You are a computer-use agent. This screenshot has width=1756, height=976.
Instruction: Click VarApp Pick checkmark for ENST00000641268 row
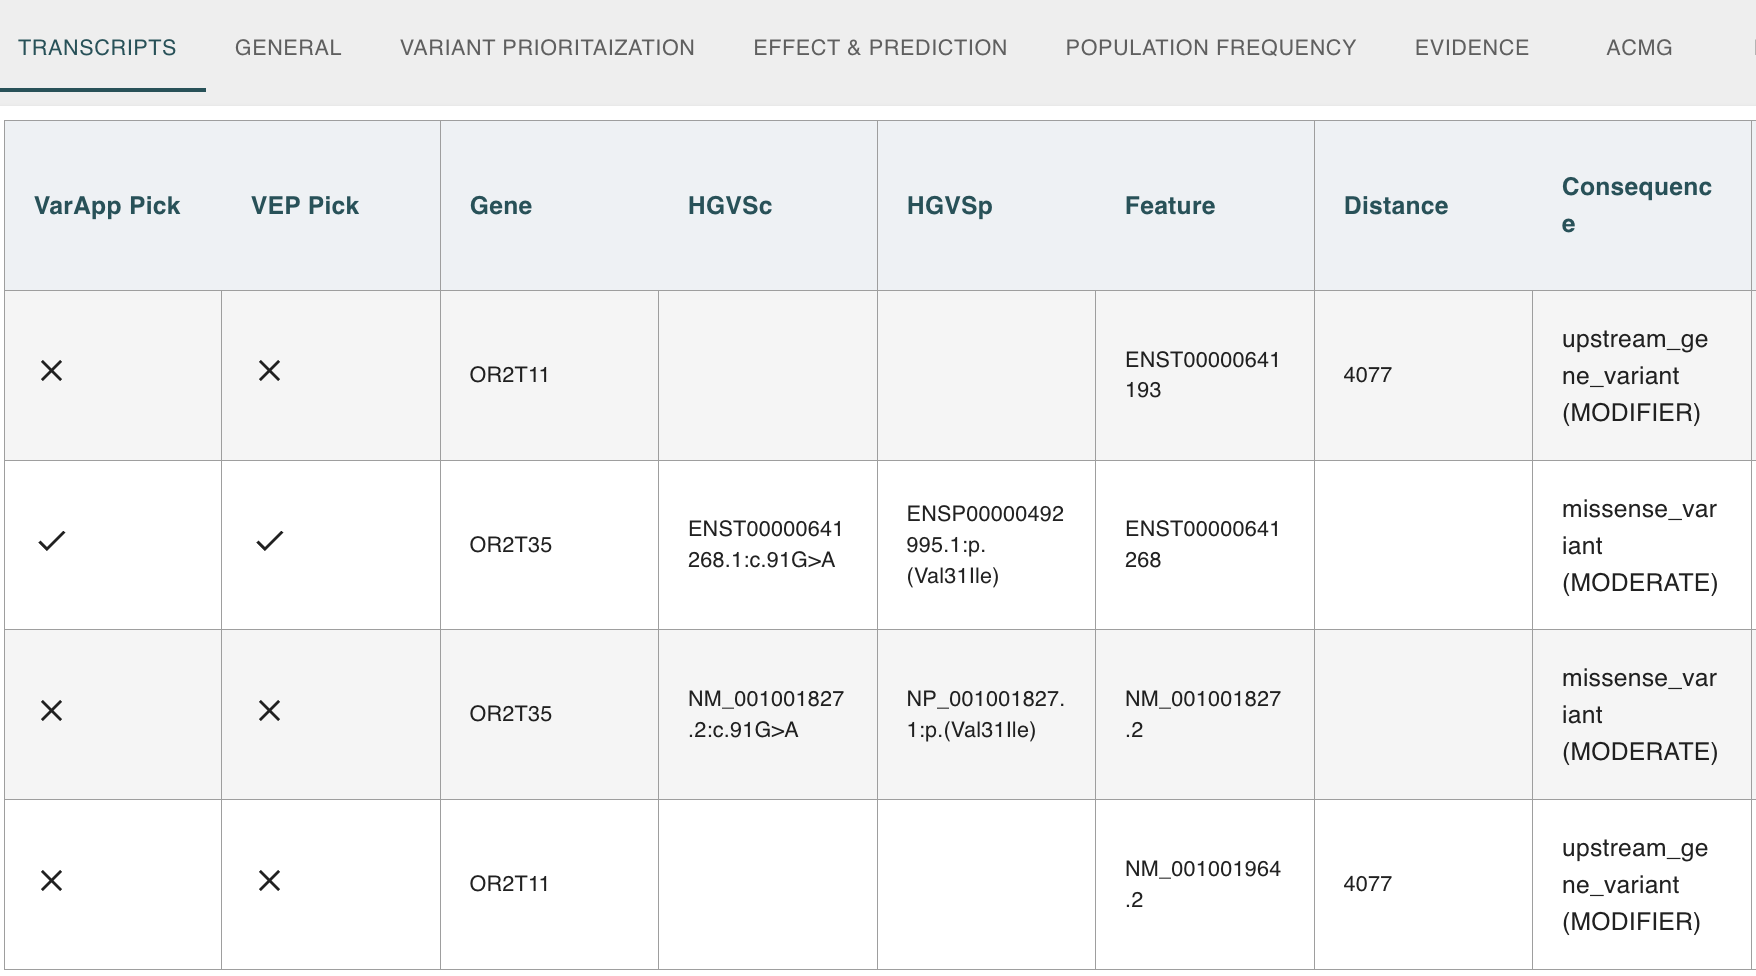point(51,541)
